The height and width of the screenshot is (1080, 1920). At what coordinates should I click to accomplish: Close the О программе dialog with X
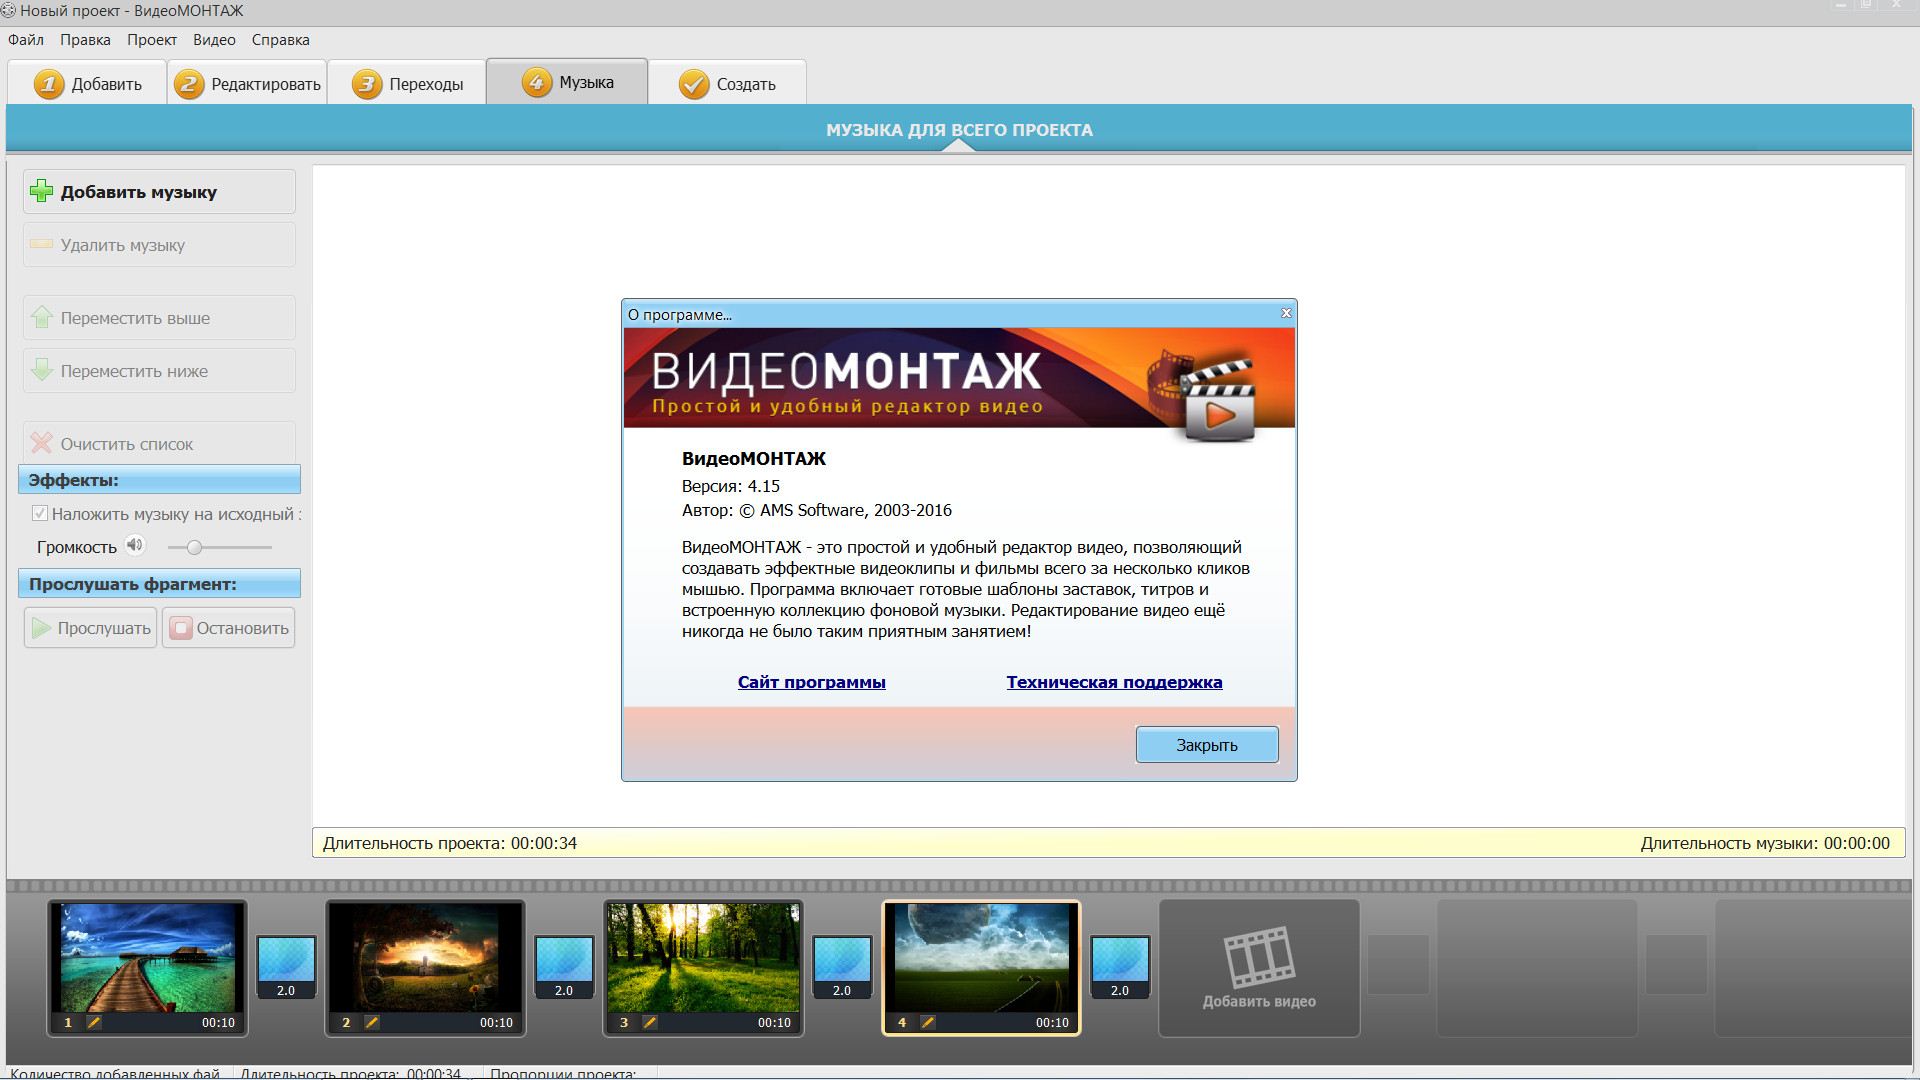click(x=1286, y=313)
